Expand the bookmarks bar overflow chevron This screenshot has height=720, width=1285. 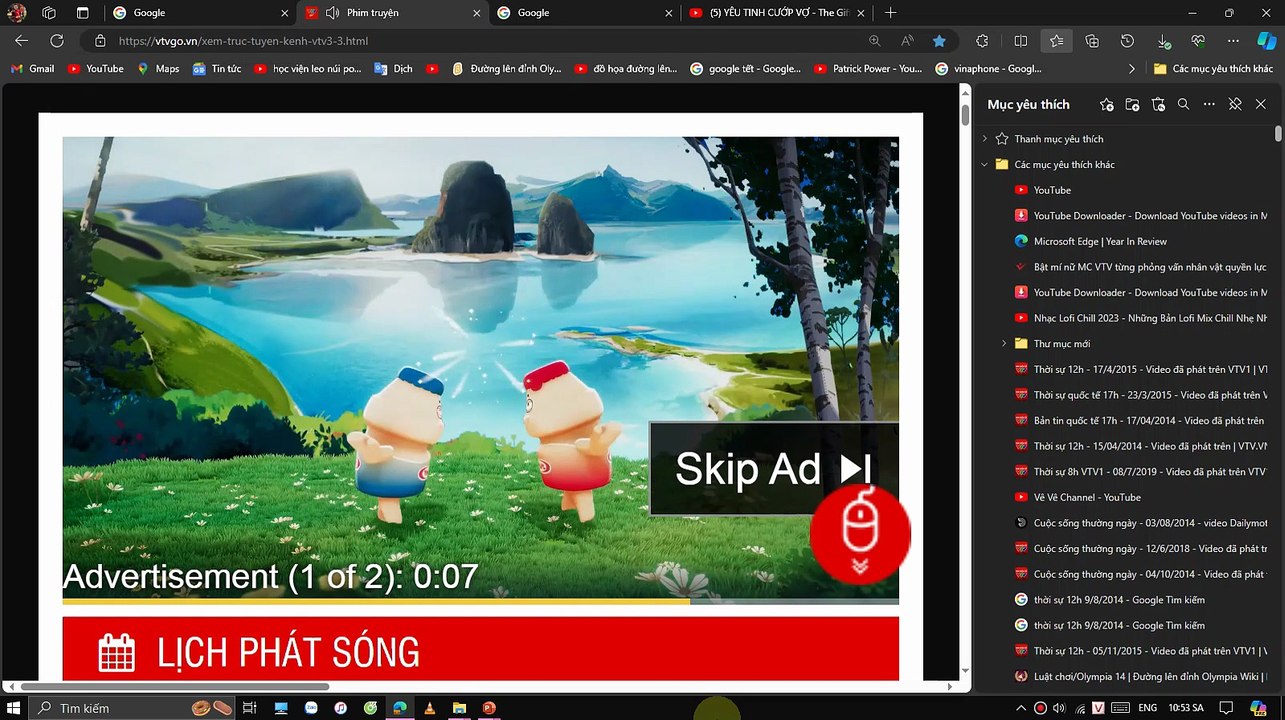1131,69
